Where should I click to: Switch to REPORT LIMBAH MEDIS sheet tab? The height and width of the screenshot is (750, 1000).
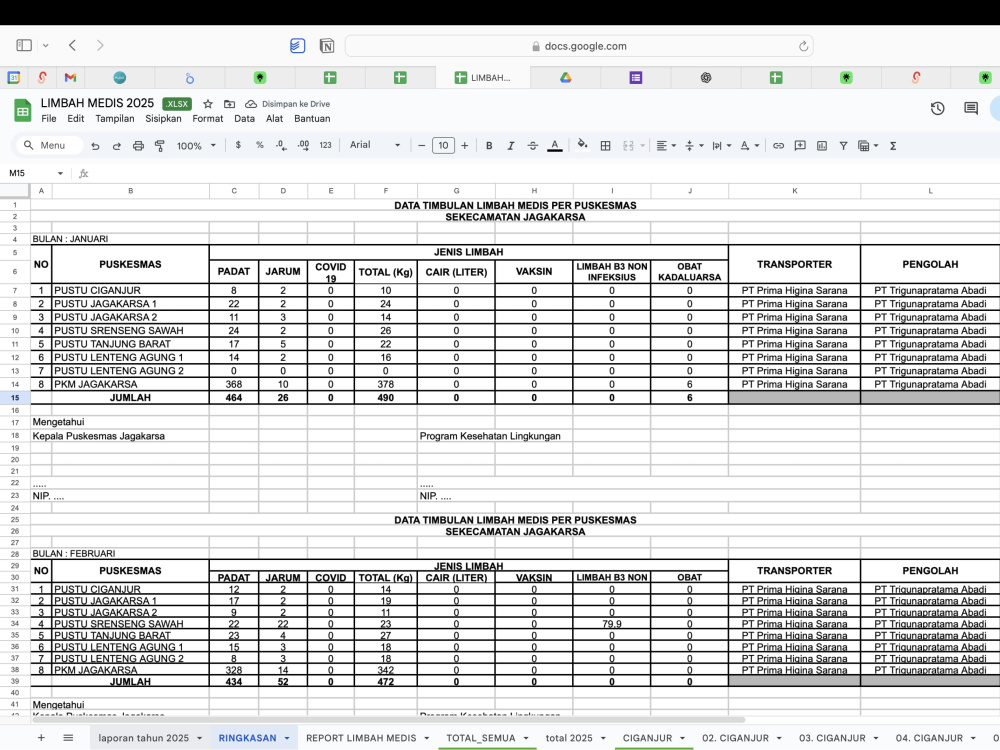coord(361,738)
